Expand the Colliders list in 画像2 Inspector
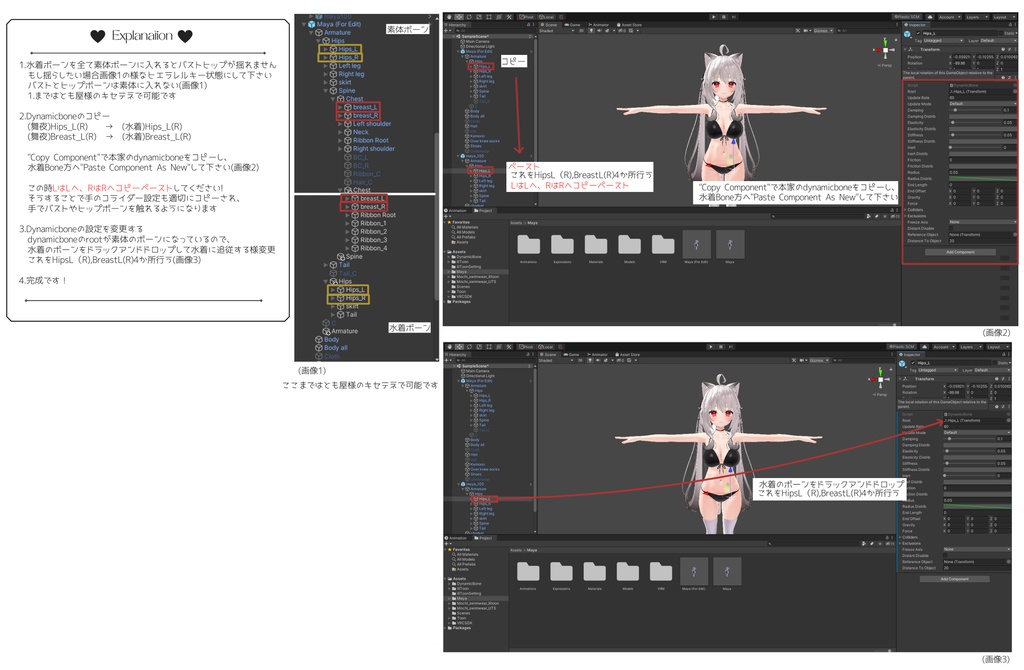The height and width of the screenshot is (670, 1024). (x=905, y=210)
